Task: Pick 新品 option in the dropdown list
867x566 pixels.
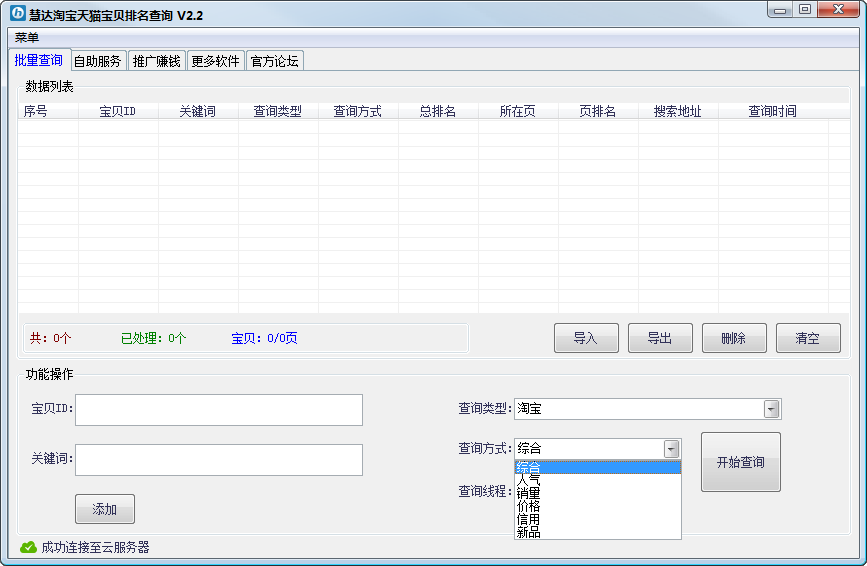Action: [x=529, y=532]
